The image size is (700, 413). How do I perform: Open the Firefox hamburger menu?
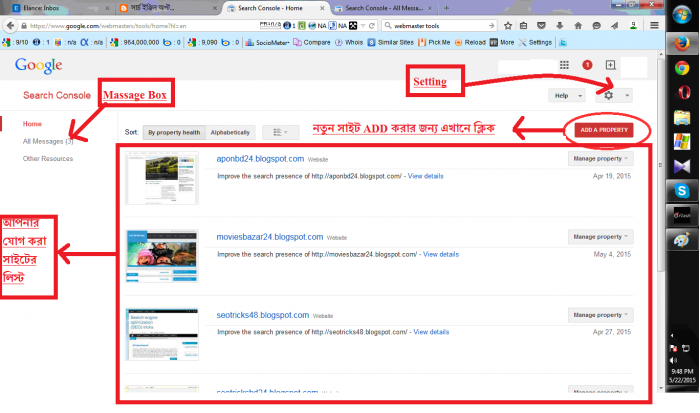point(654,25)
